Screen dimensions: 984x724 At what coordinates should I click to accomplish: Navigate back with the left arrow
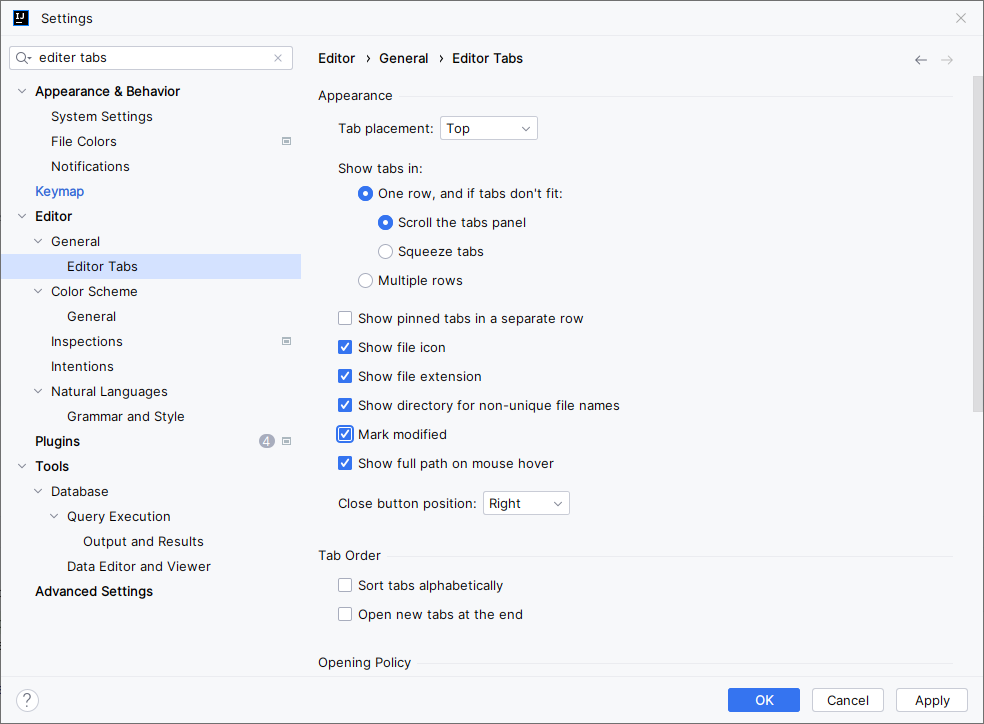921,60
